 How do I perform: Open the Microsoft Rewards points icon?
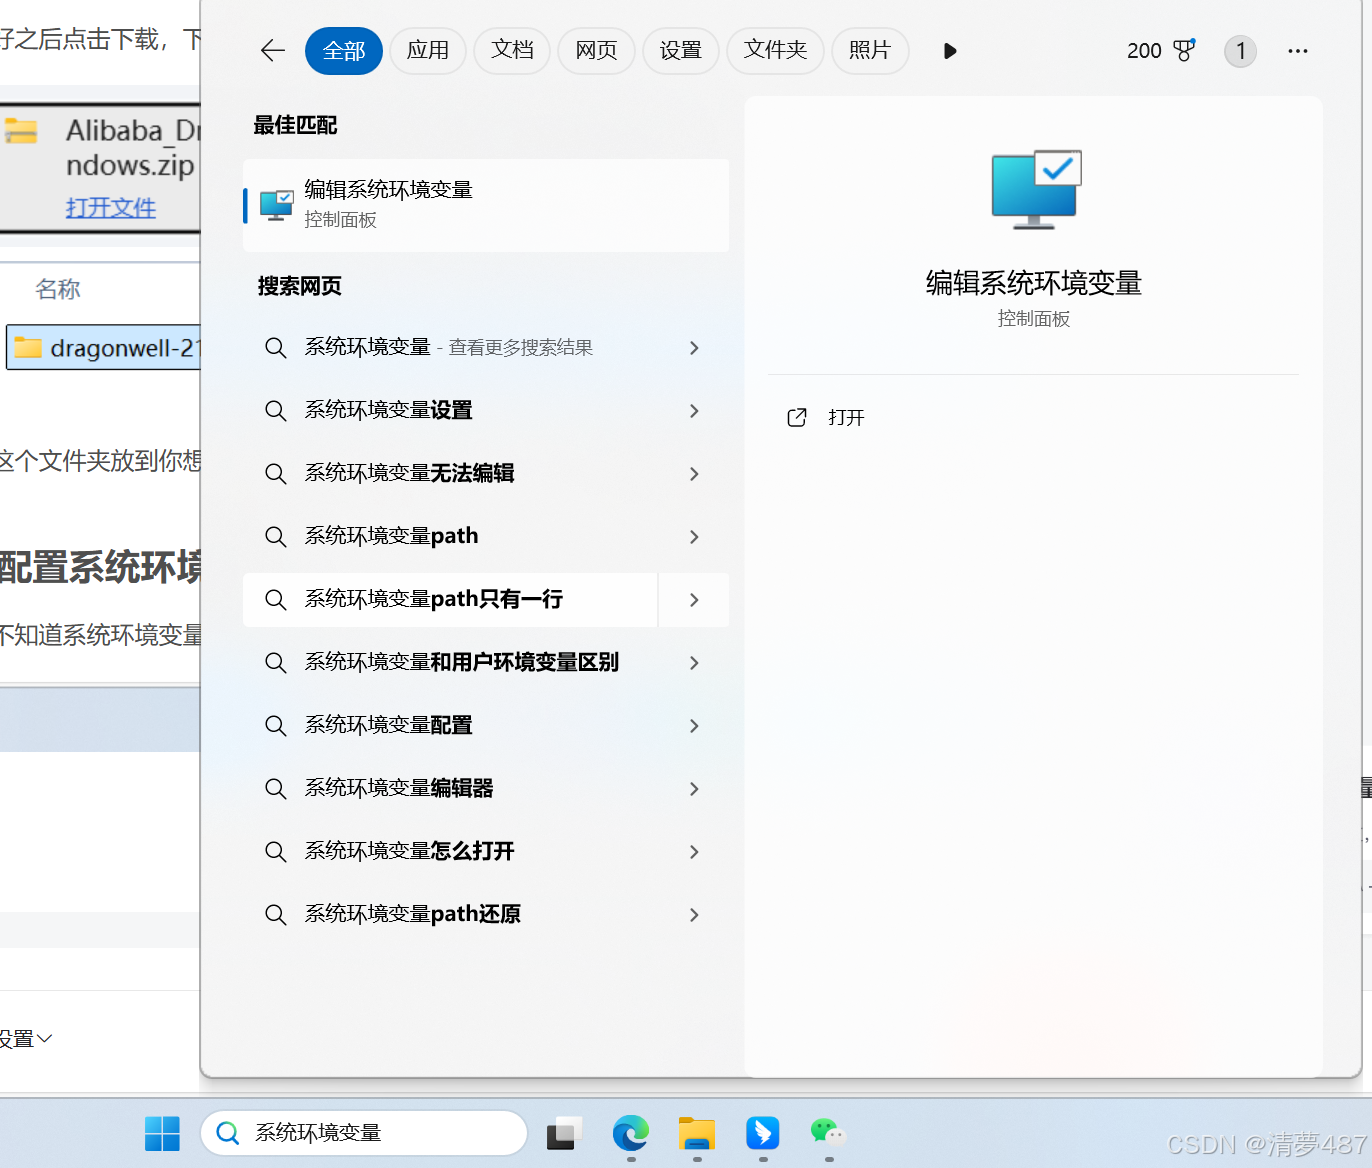(1185, 50)
